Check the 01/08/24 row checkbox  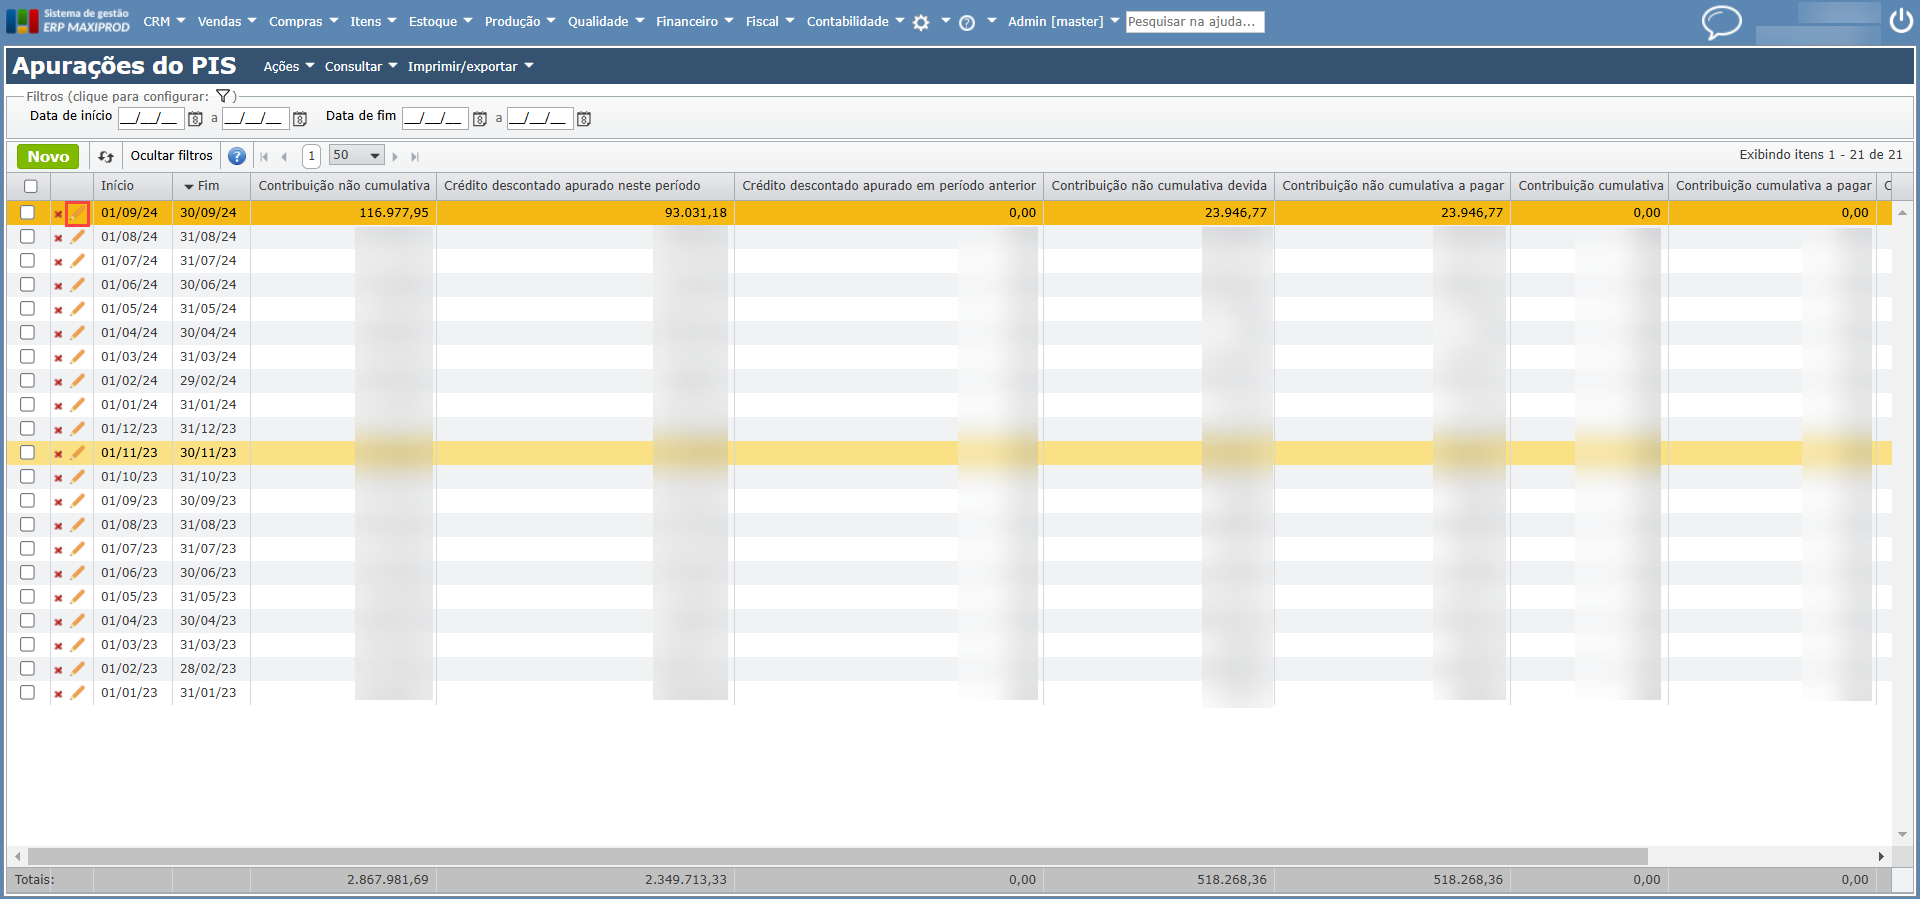28,237
